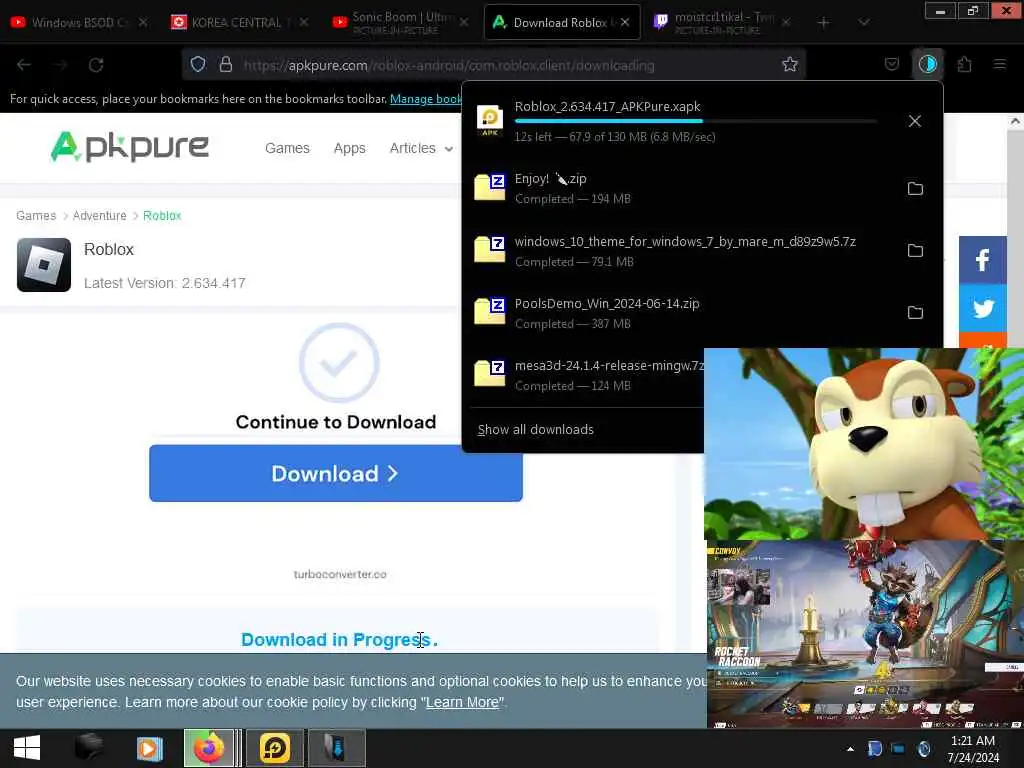
Task: Share on Twitter sidebar button
Action: coord(982,308)
